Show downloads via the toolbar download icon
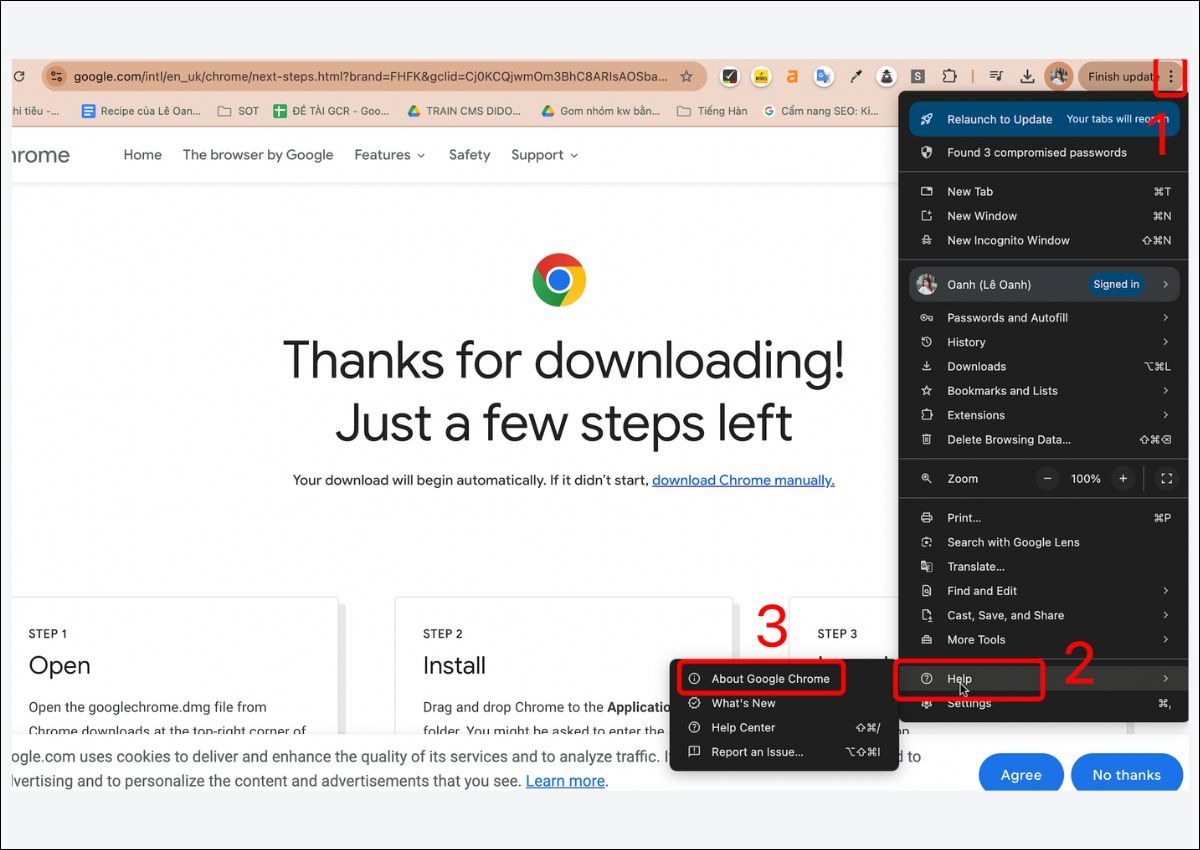 pos(1027,76)
